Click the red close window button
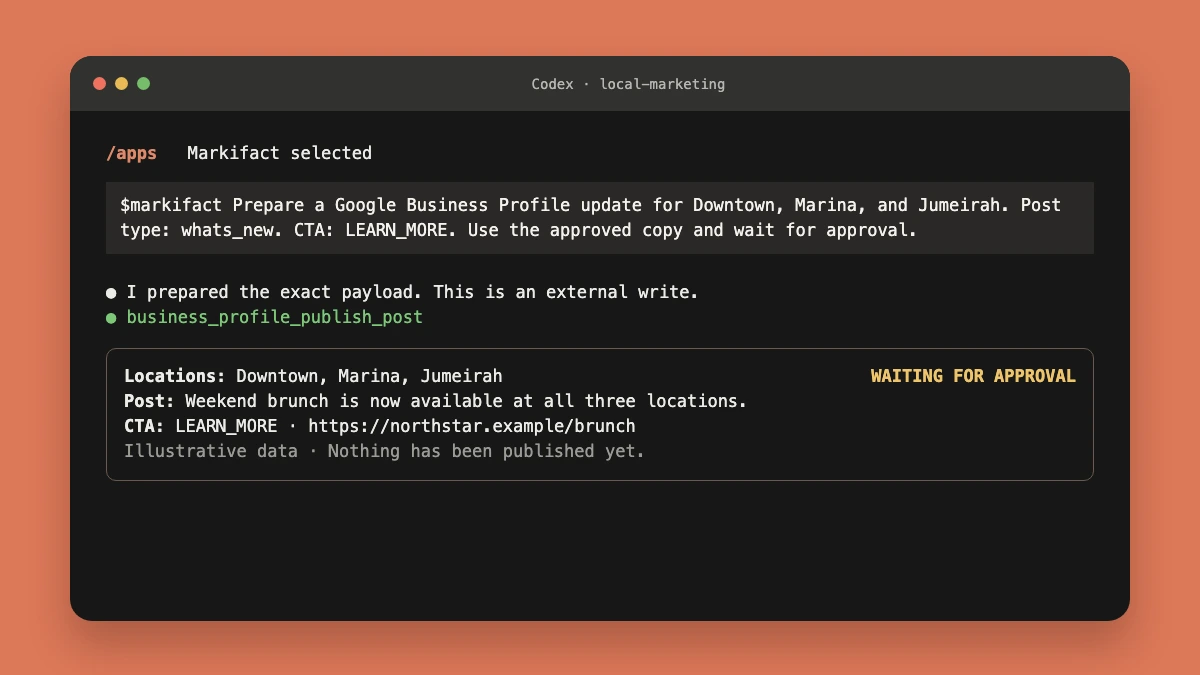Image resolution: width=1200 pixels, height=675 pixels. pyautogui.click(x=99, y=84)
